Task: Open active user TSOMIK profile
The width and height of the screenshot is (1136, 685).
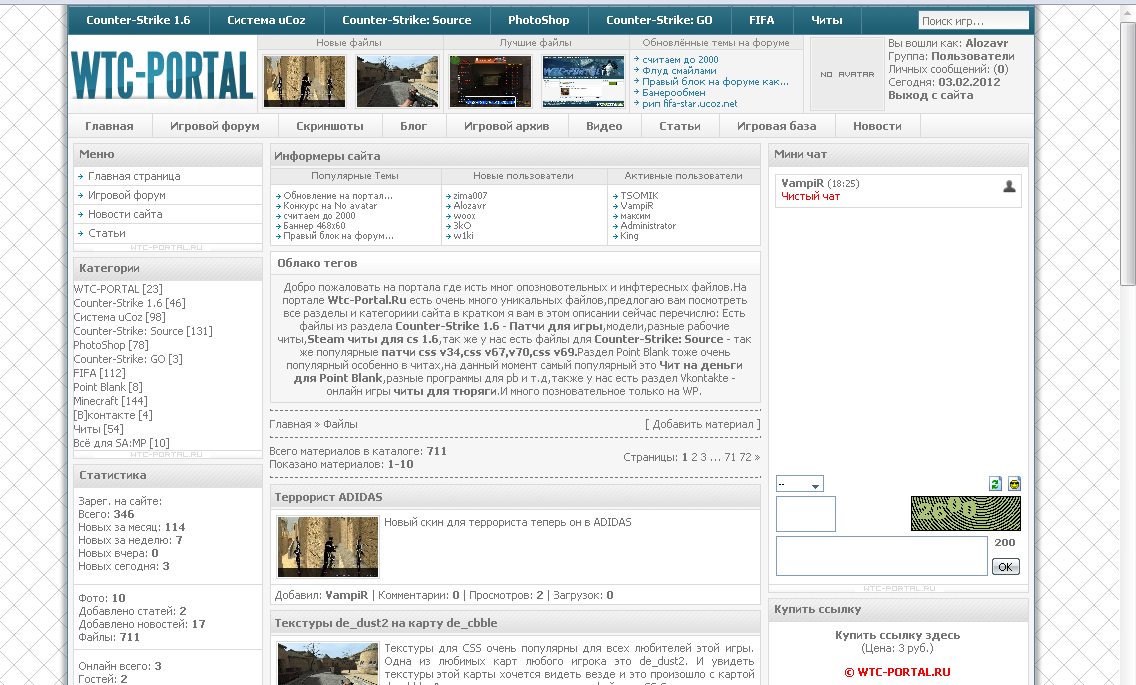Action: point(640,196)
